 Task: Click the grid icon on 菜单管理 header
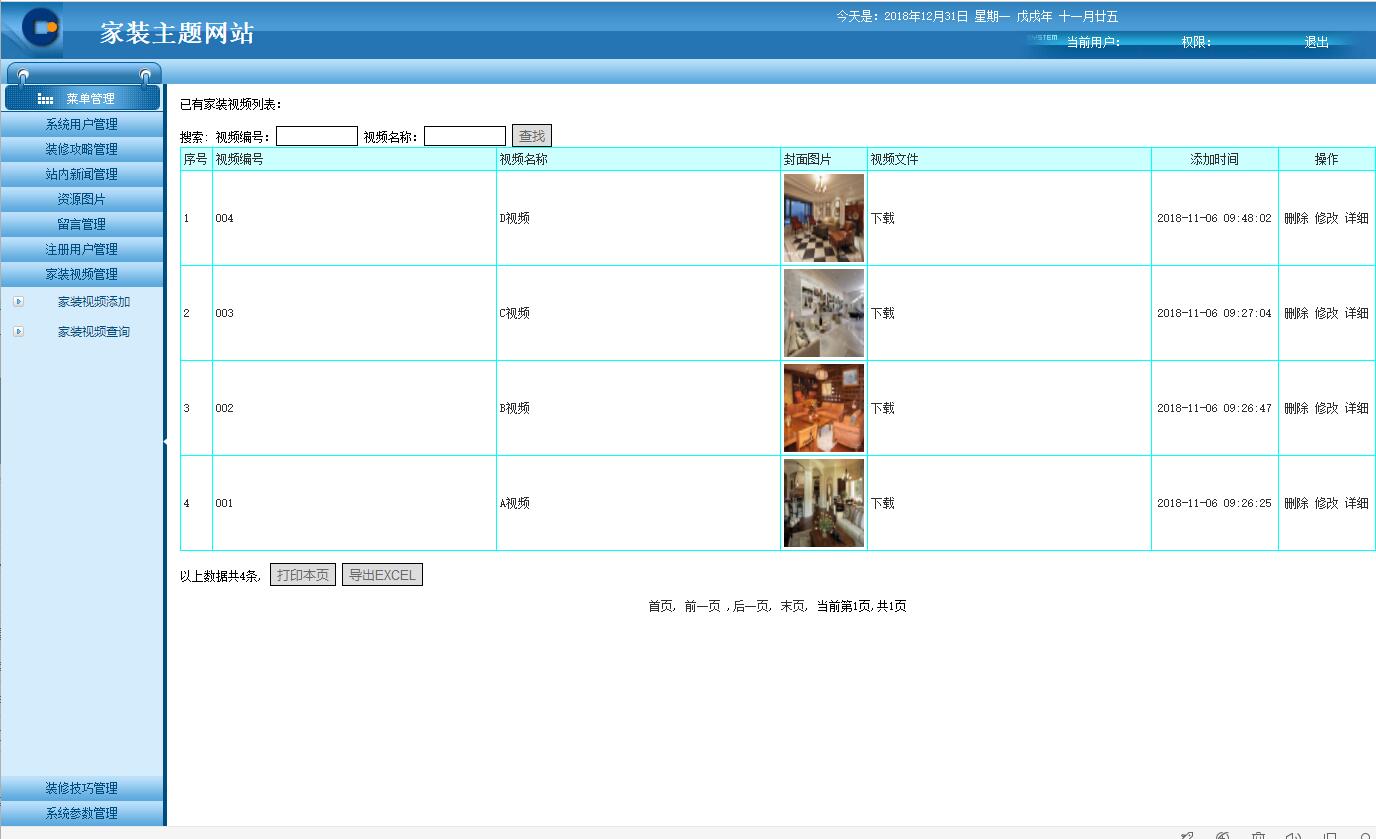pos(45,99)
